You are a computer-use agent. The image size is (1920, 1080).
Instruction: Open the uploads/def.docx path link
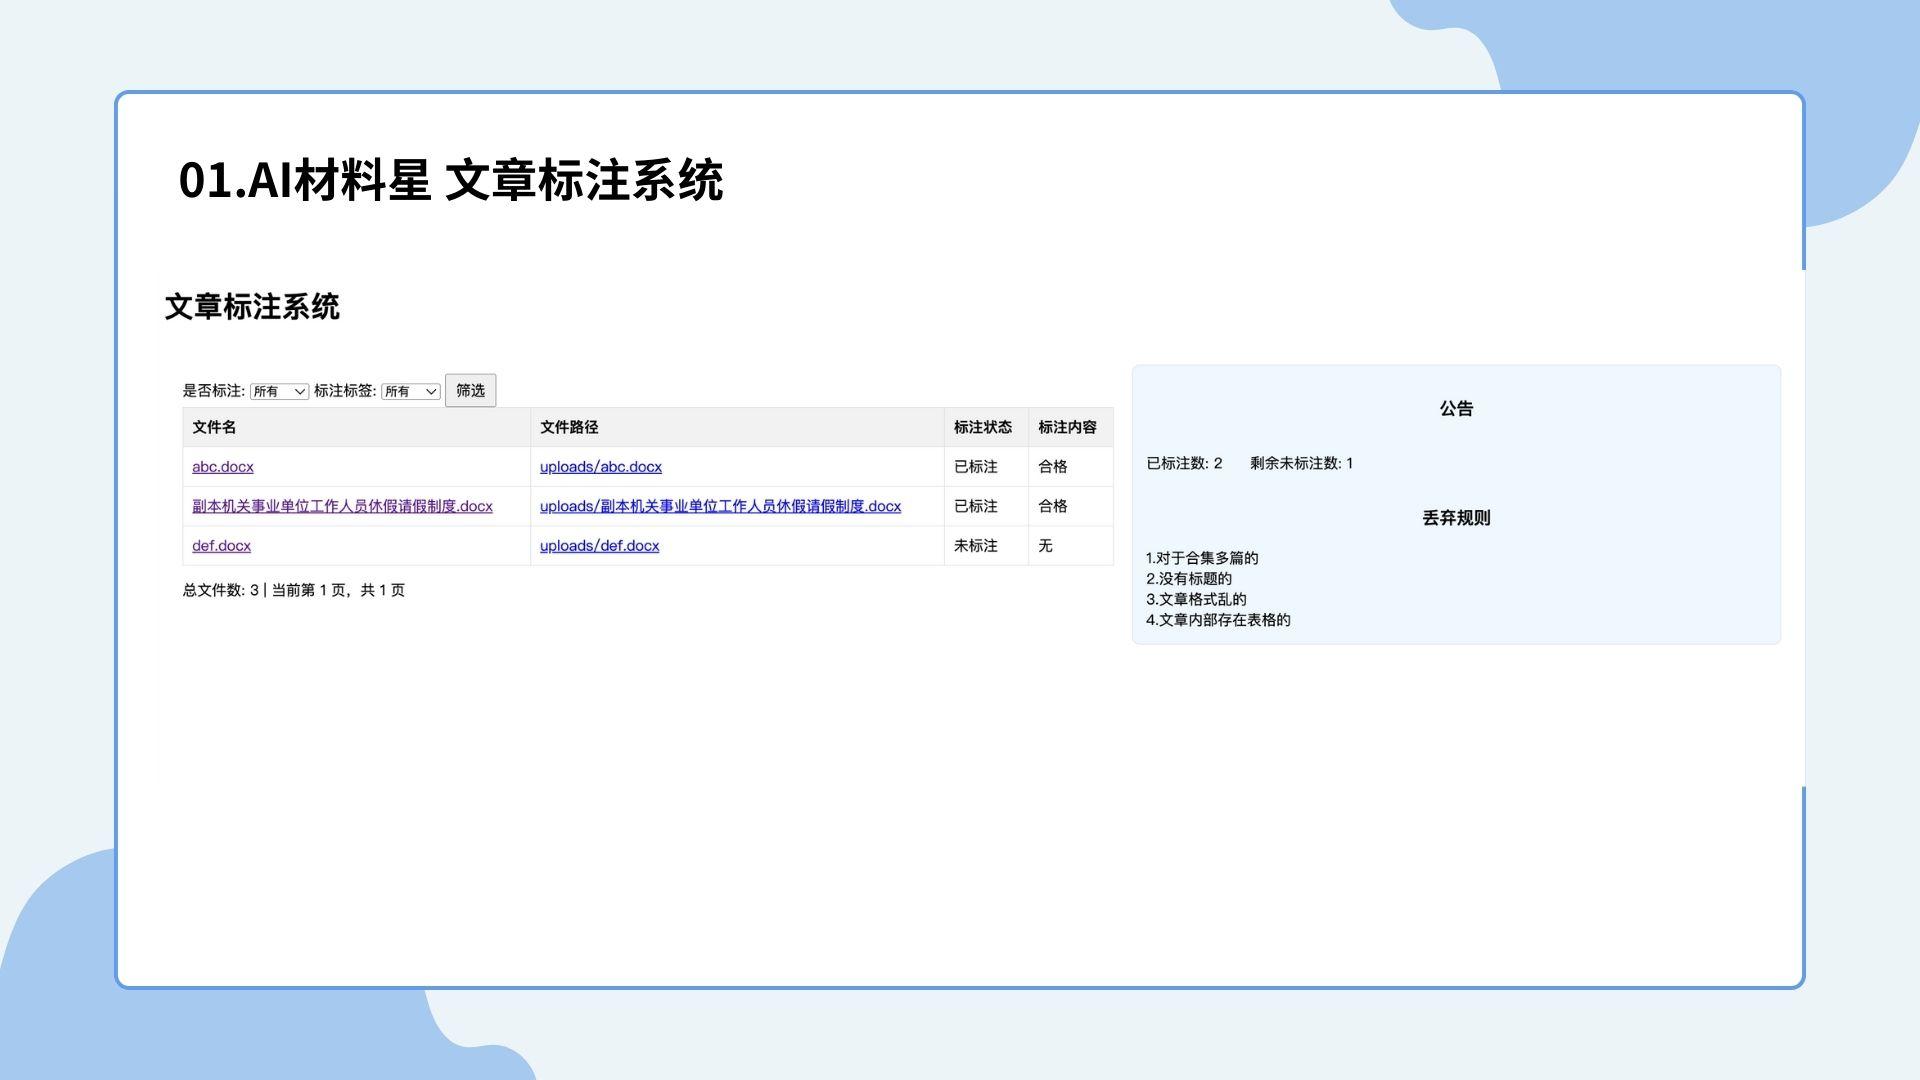pos(600,546)
